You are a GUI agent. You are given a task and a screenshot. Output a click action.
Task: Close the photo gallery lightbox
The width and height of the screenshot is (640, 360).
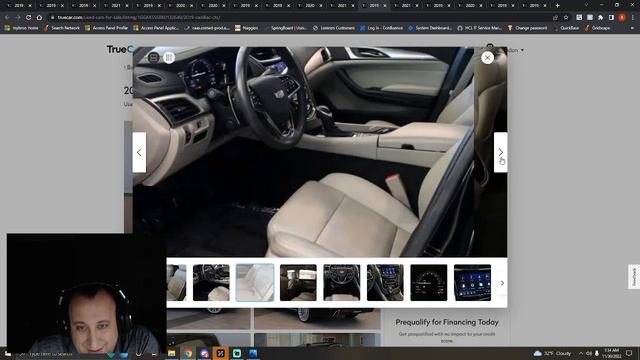click(x=487, y=58)
